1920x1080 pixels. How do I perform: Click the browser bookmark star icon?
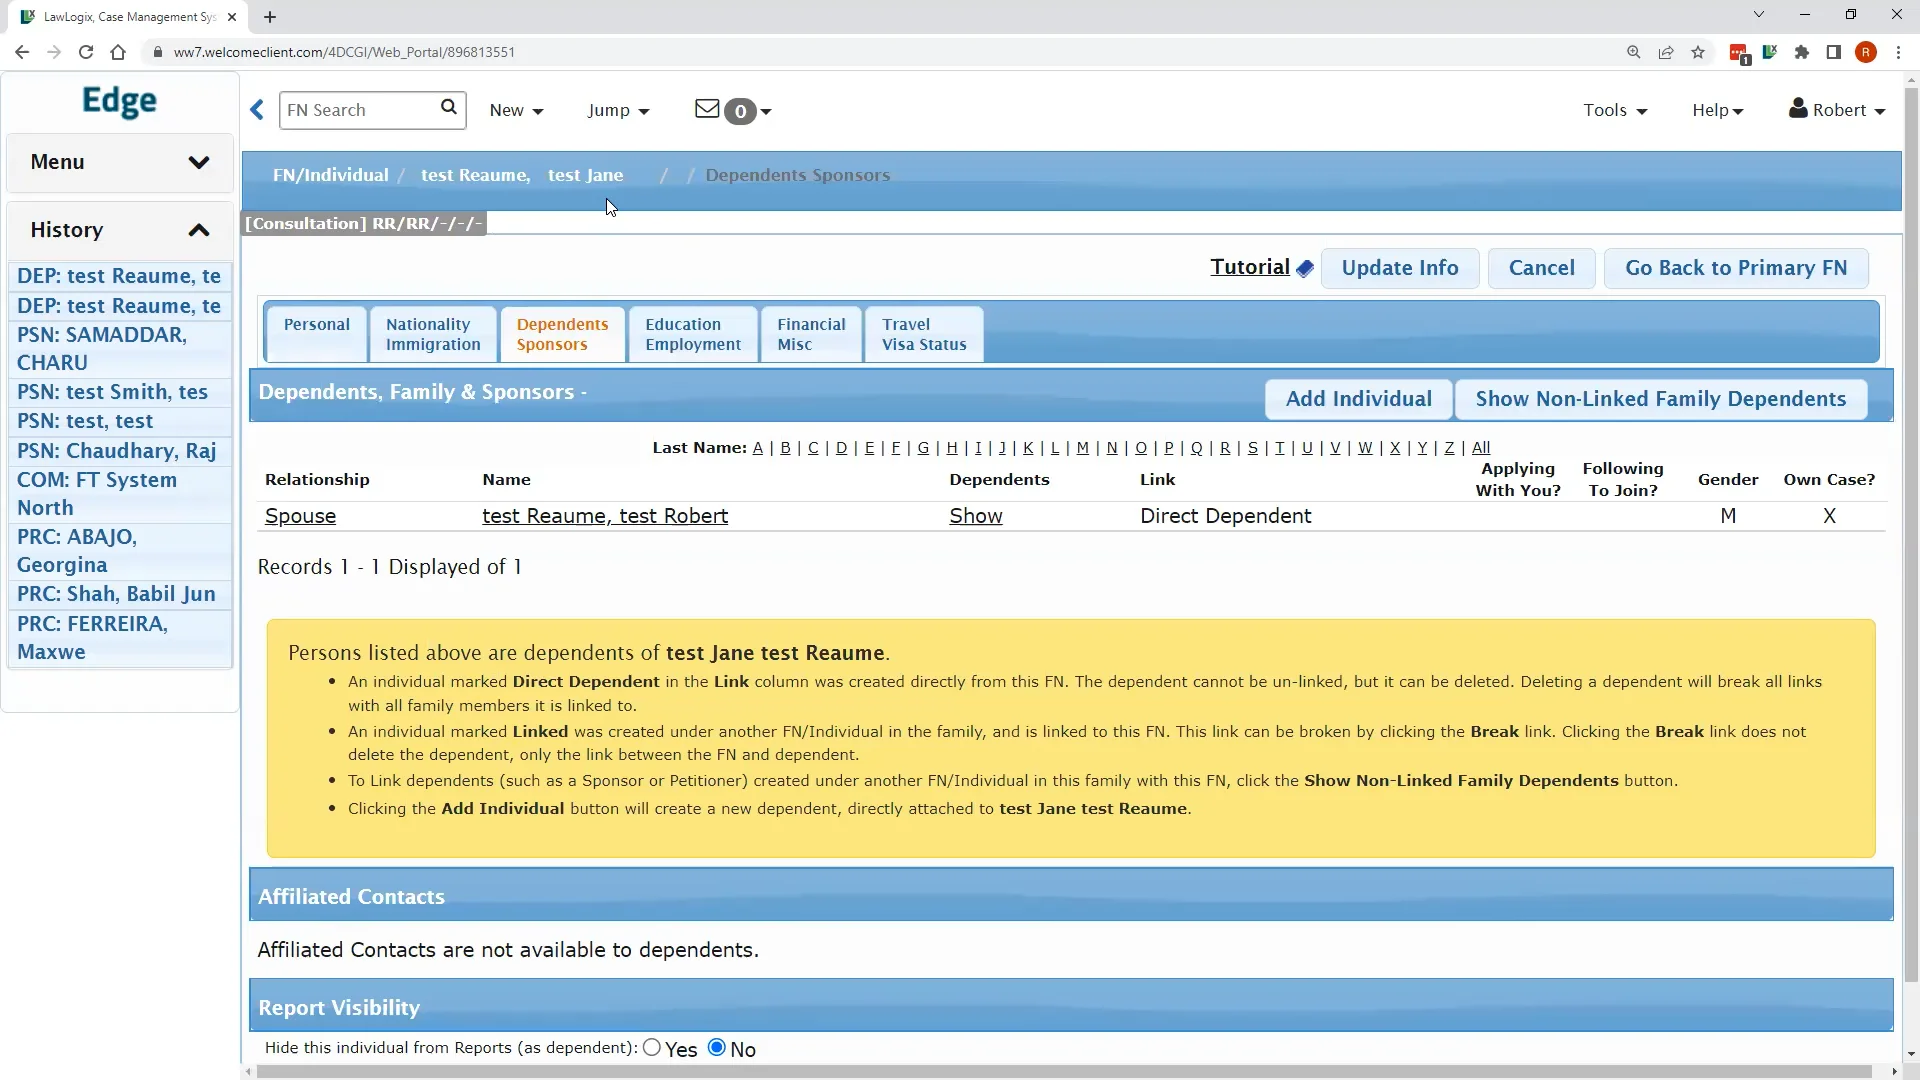1698,52
